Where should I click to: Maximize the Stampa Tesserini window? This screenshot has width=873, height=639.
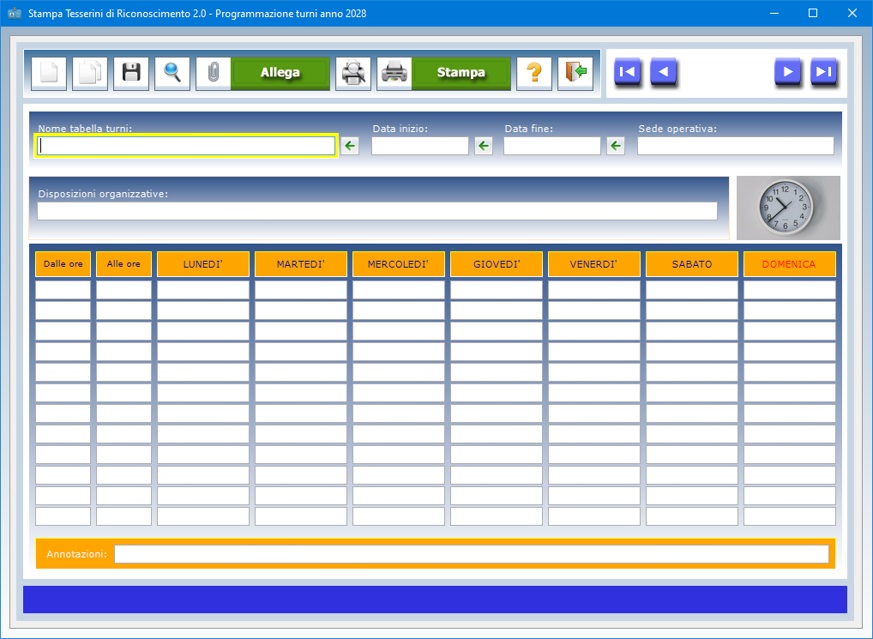(813, 13)
